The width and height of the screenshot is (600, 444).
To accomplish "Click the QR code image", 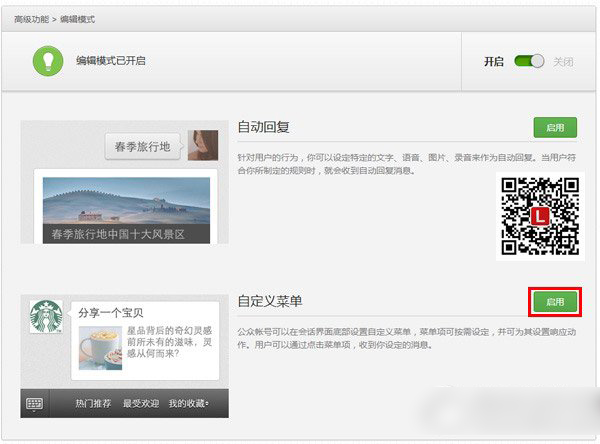I will [x=540, y=216].
